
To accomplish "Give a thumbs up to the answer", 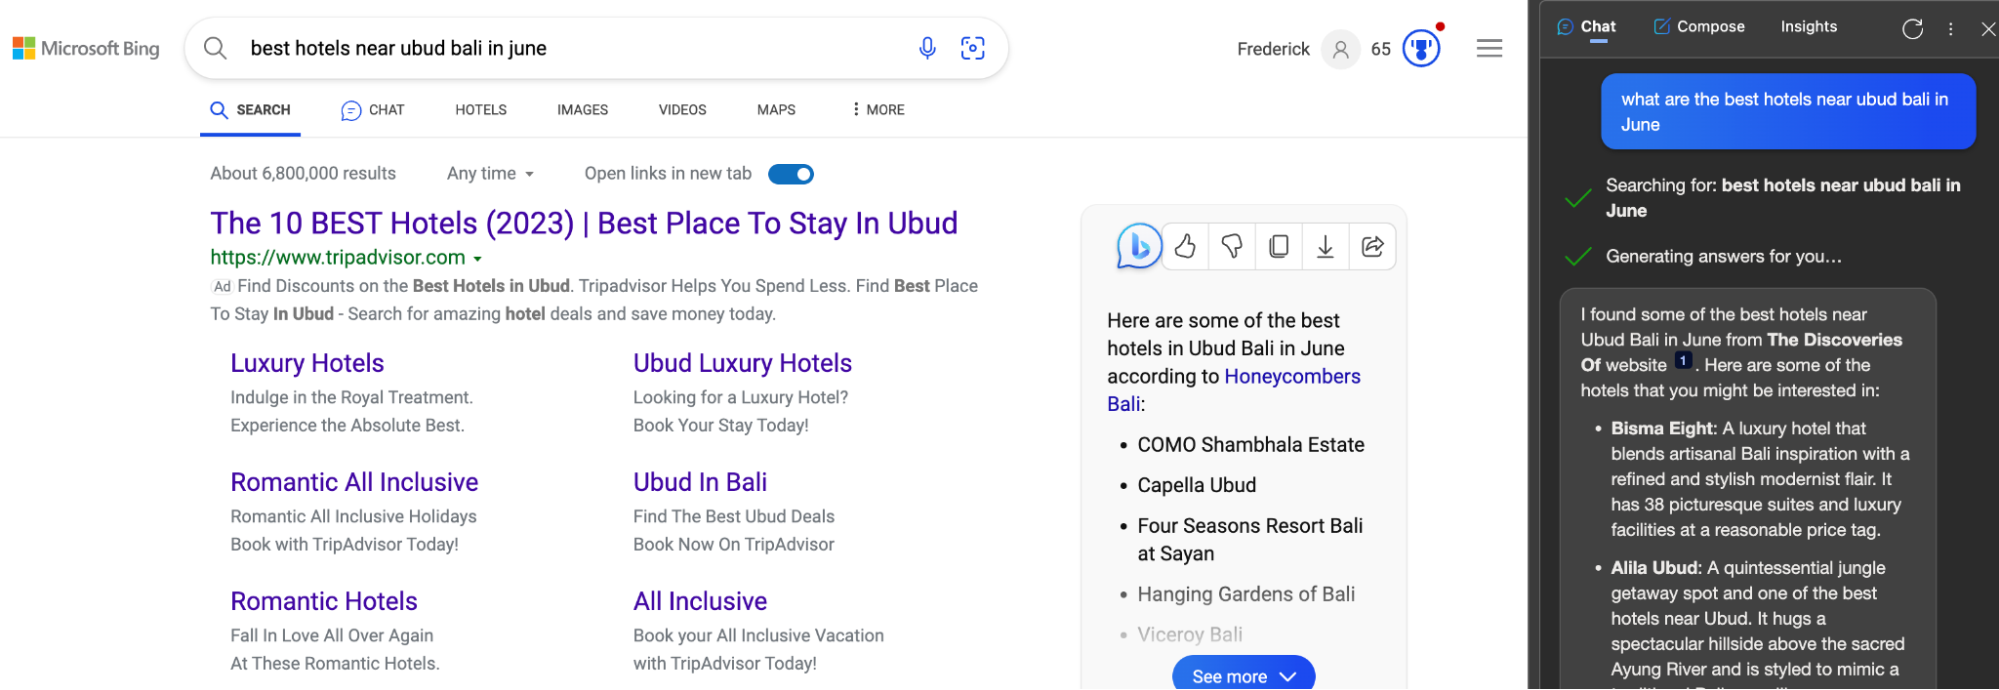I will pyautogui.click(x=1184, y=246).
